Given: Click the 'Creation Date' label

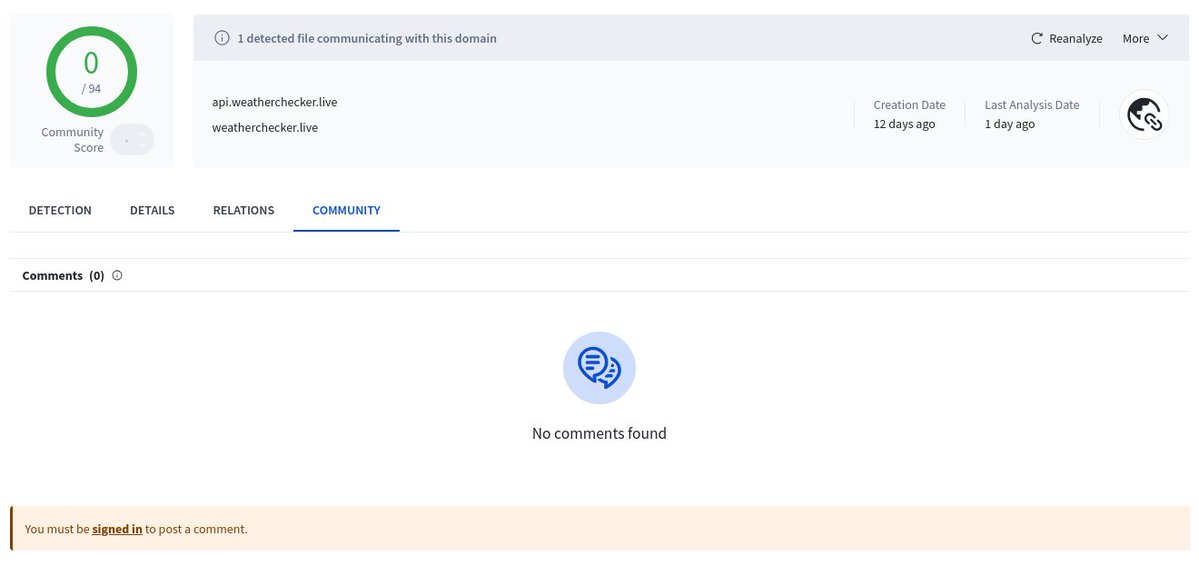Looking at the screenshot, I should coord(909,105).
